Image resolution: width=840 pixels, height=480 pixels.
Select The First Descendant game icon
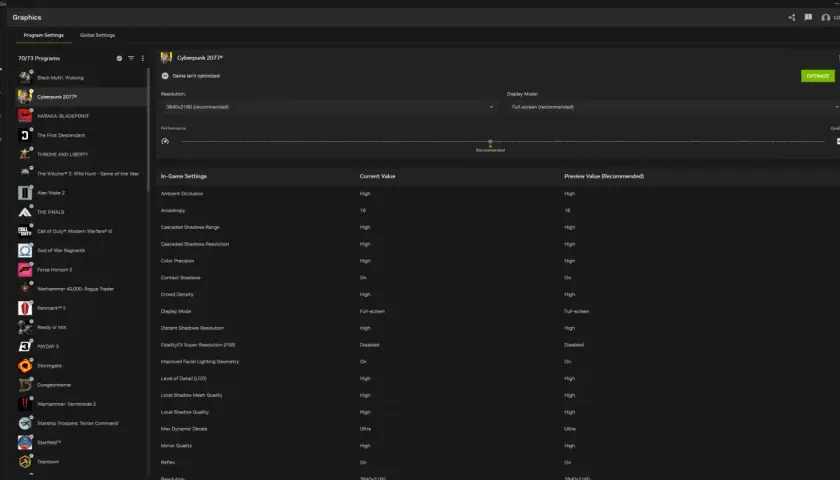click(25, 135)
